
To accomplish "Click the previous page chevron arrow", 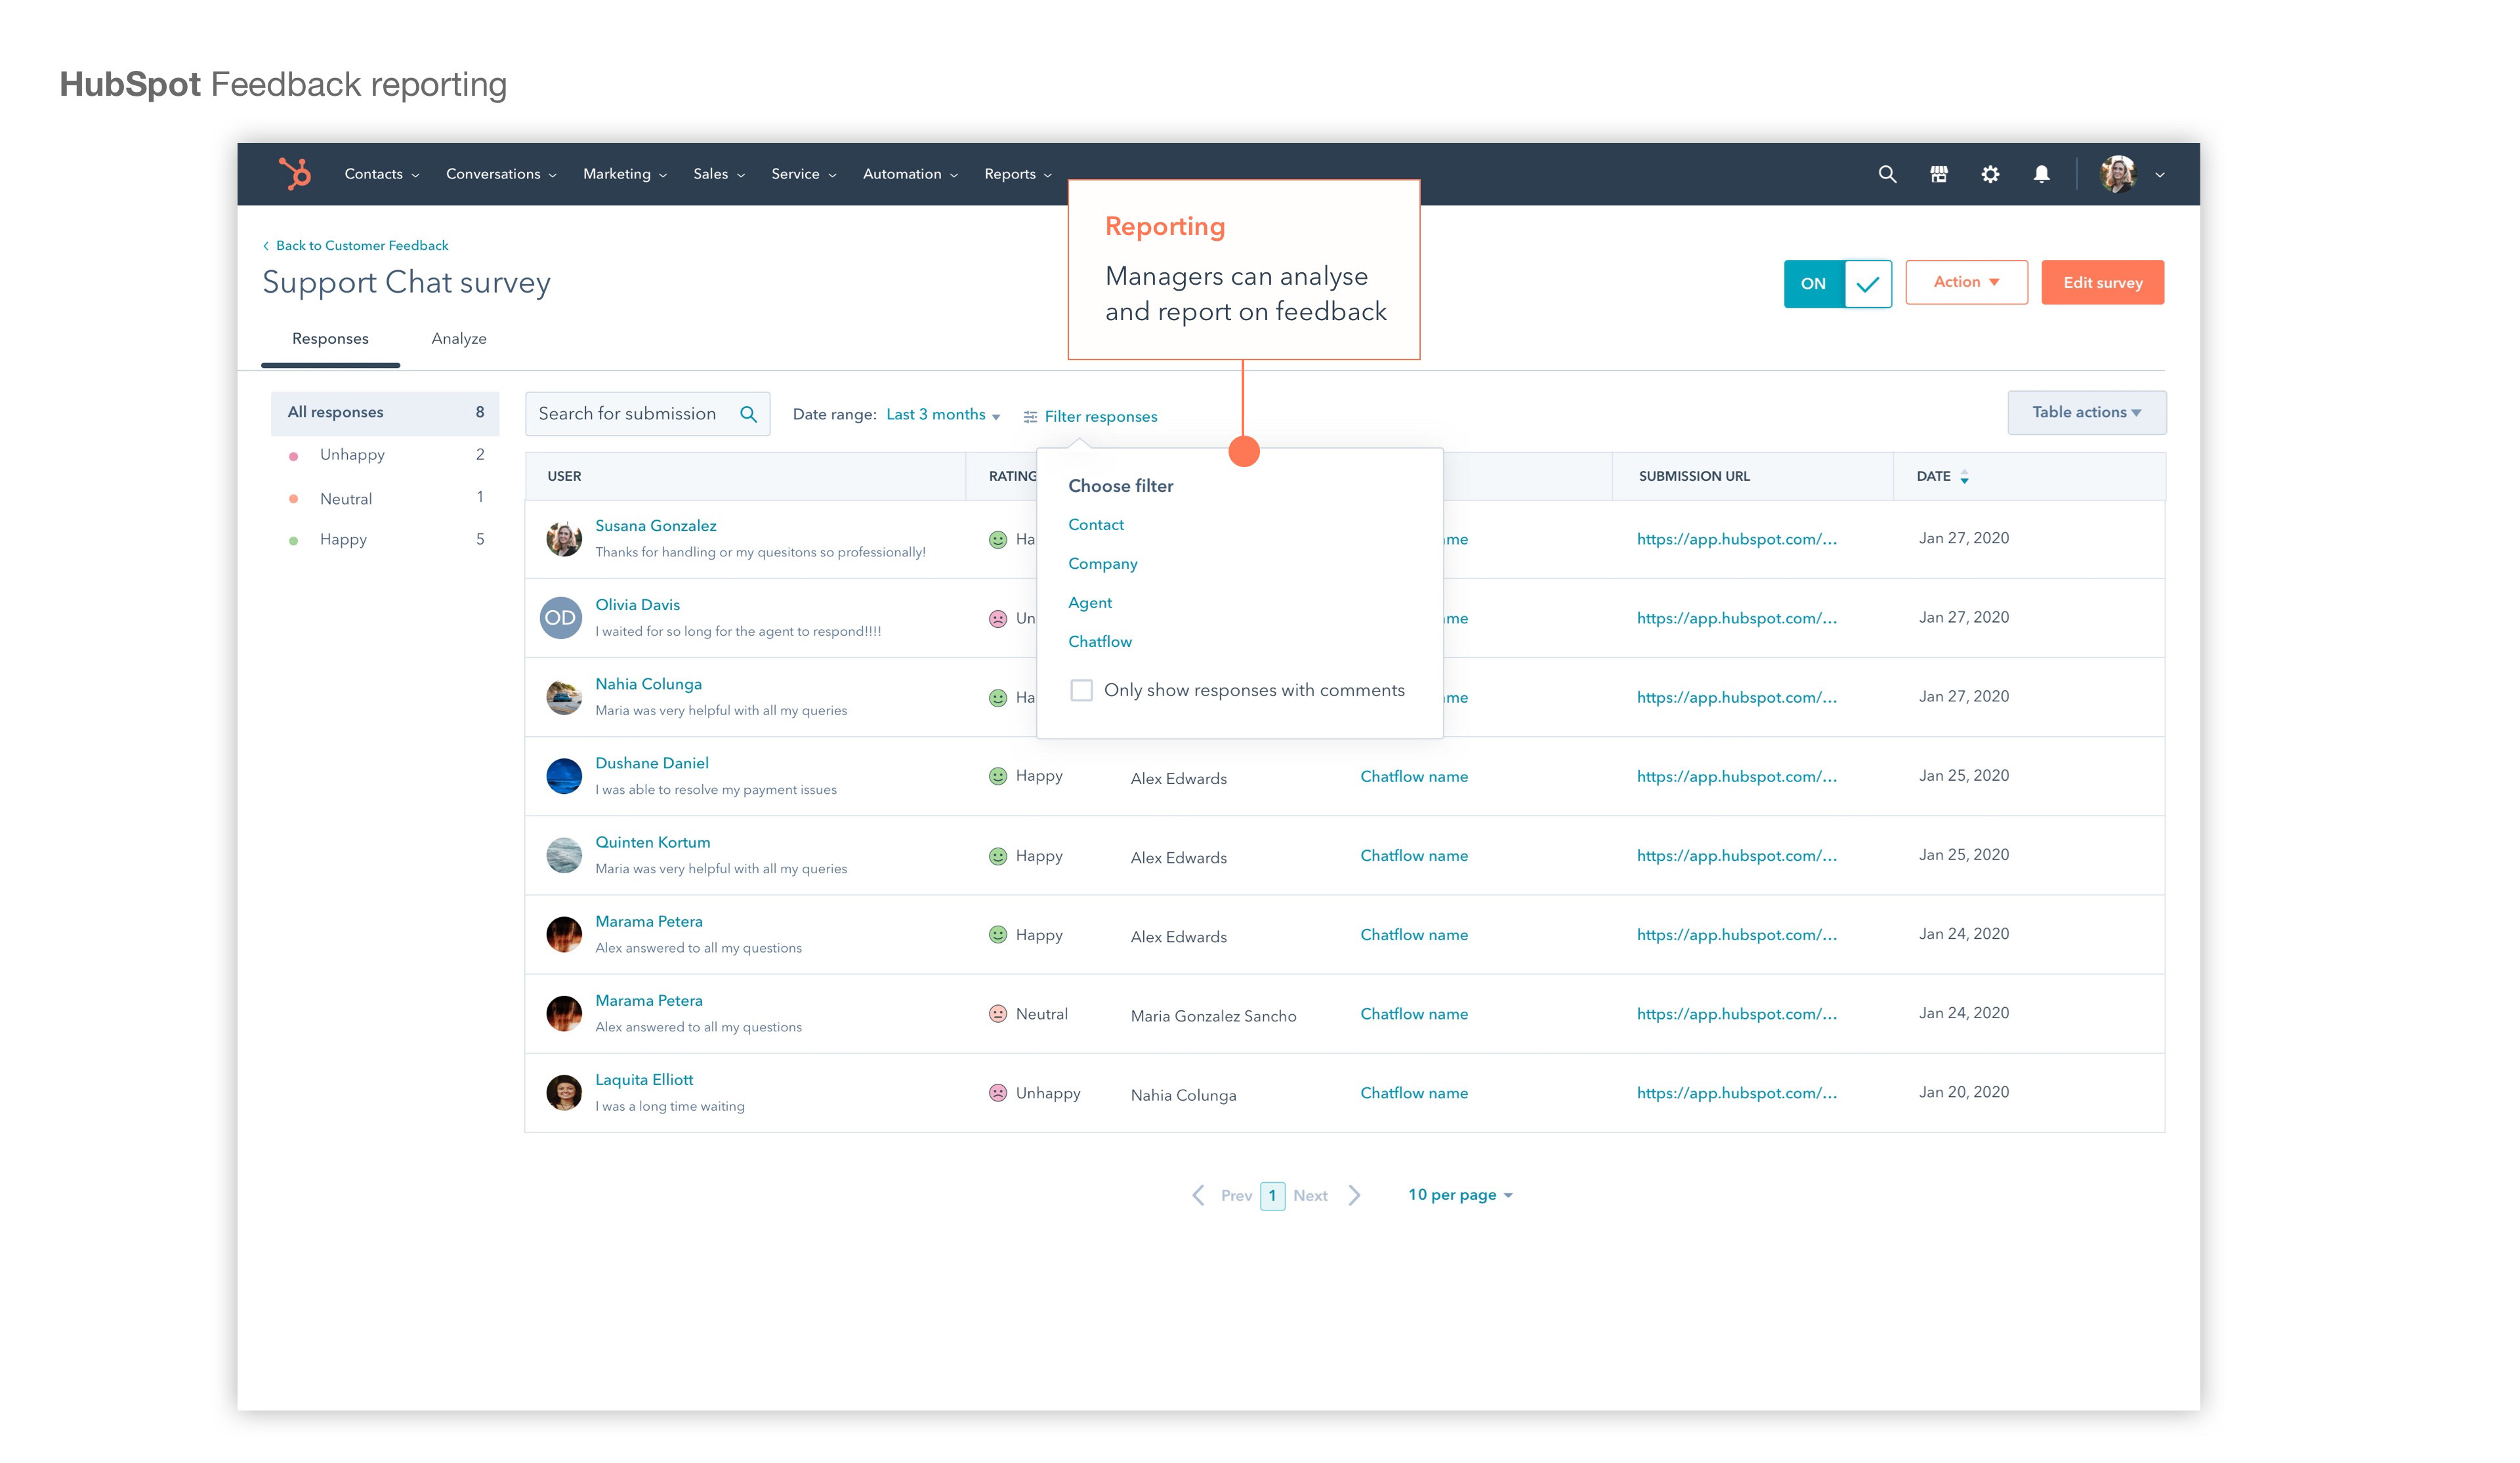I will coord(1198,1195).
